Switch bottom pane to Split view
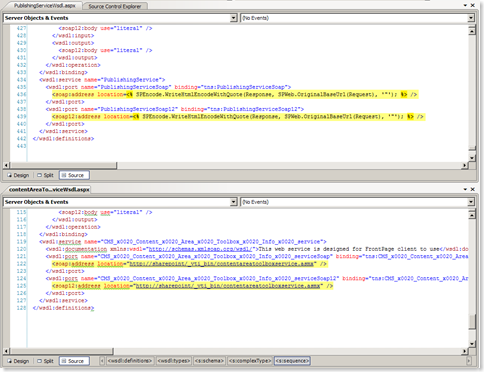Viewport: 484px width, 372px height. click(45, 361)
